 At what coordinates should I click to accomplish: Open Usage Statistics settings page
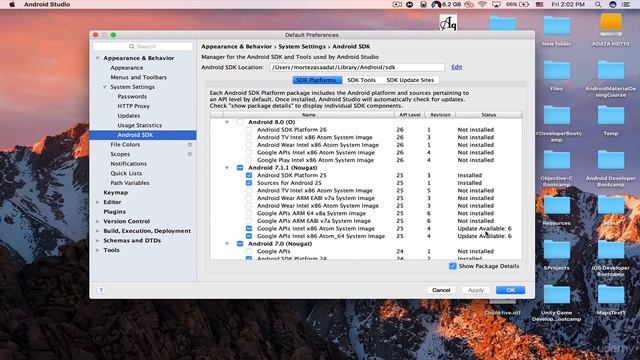point(140,125)
